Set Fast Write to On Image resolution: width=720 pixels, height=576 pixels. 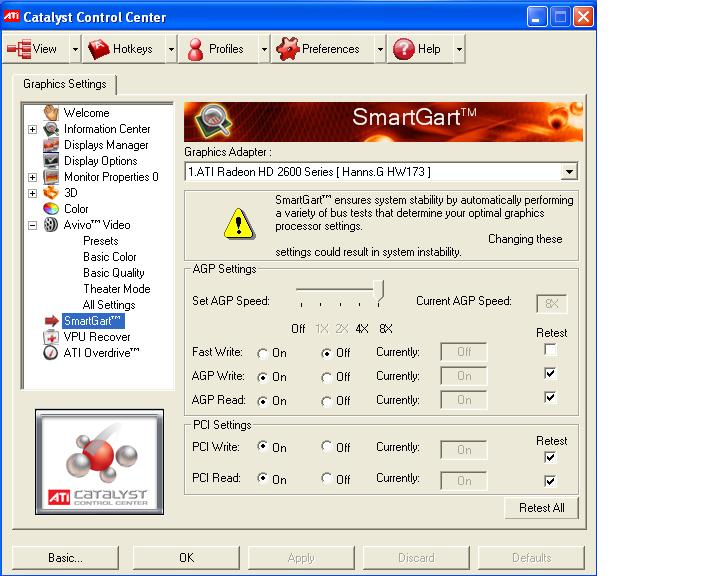(x=263, y=353)
